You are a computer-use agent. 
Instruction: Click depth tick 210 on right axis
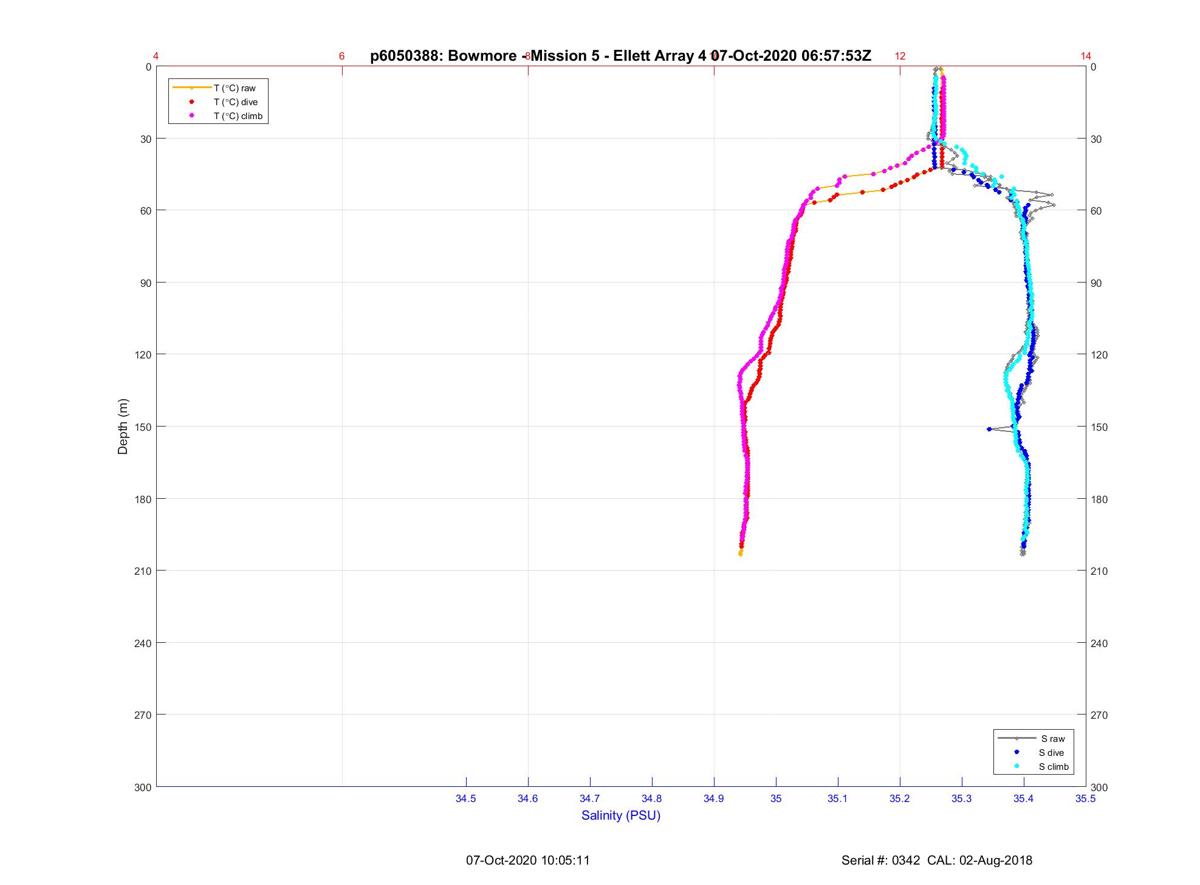(1100, 571)
